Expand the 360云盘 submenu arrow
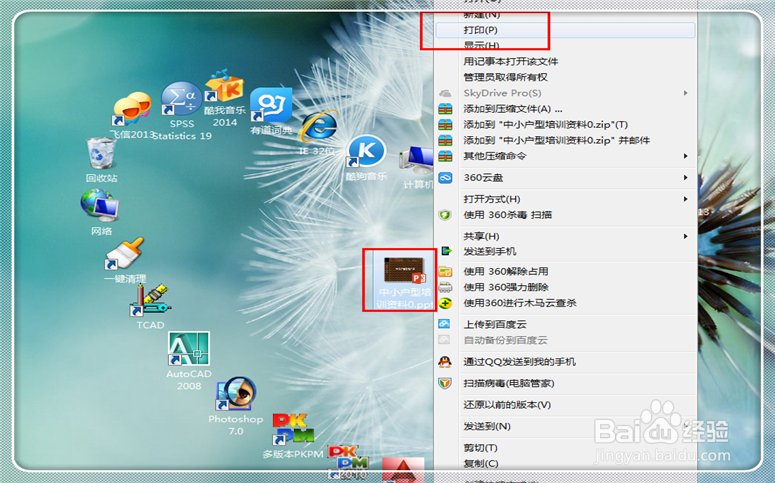Viewport: 775px width, 483px height. pyautogui.click(x=686, y=177)
